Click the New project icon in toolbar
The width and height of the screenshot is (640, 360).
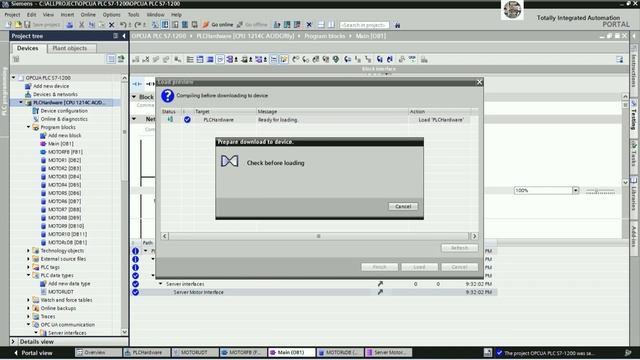[x=9, y=25]
